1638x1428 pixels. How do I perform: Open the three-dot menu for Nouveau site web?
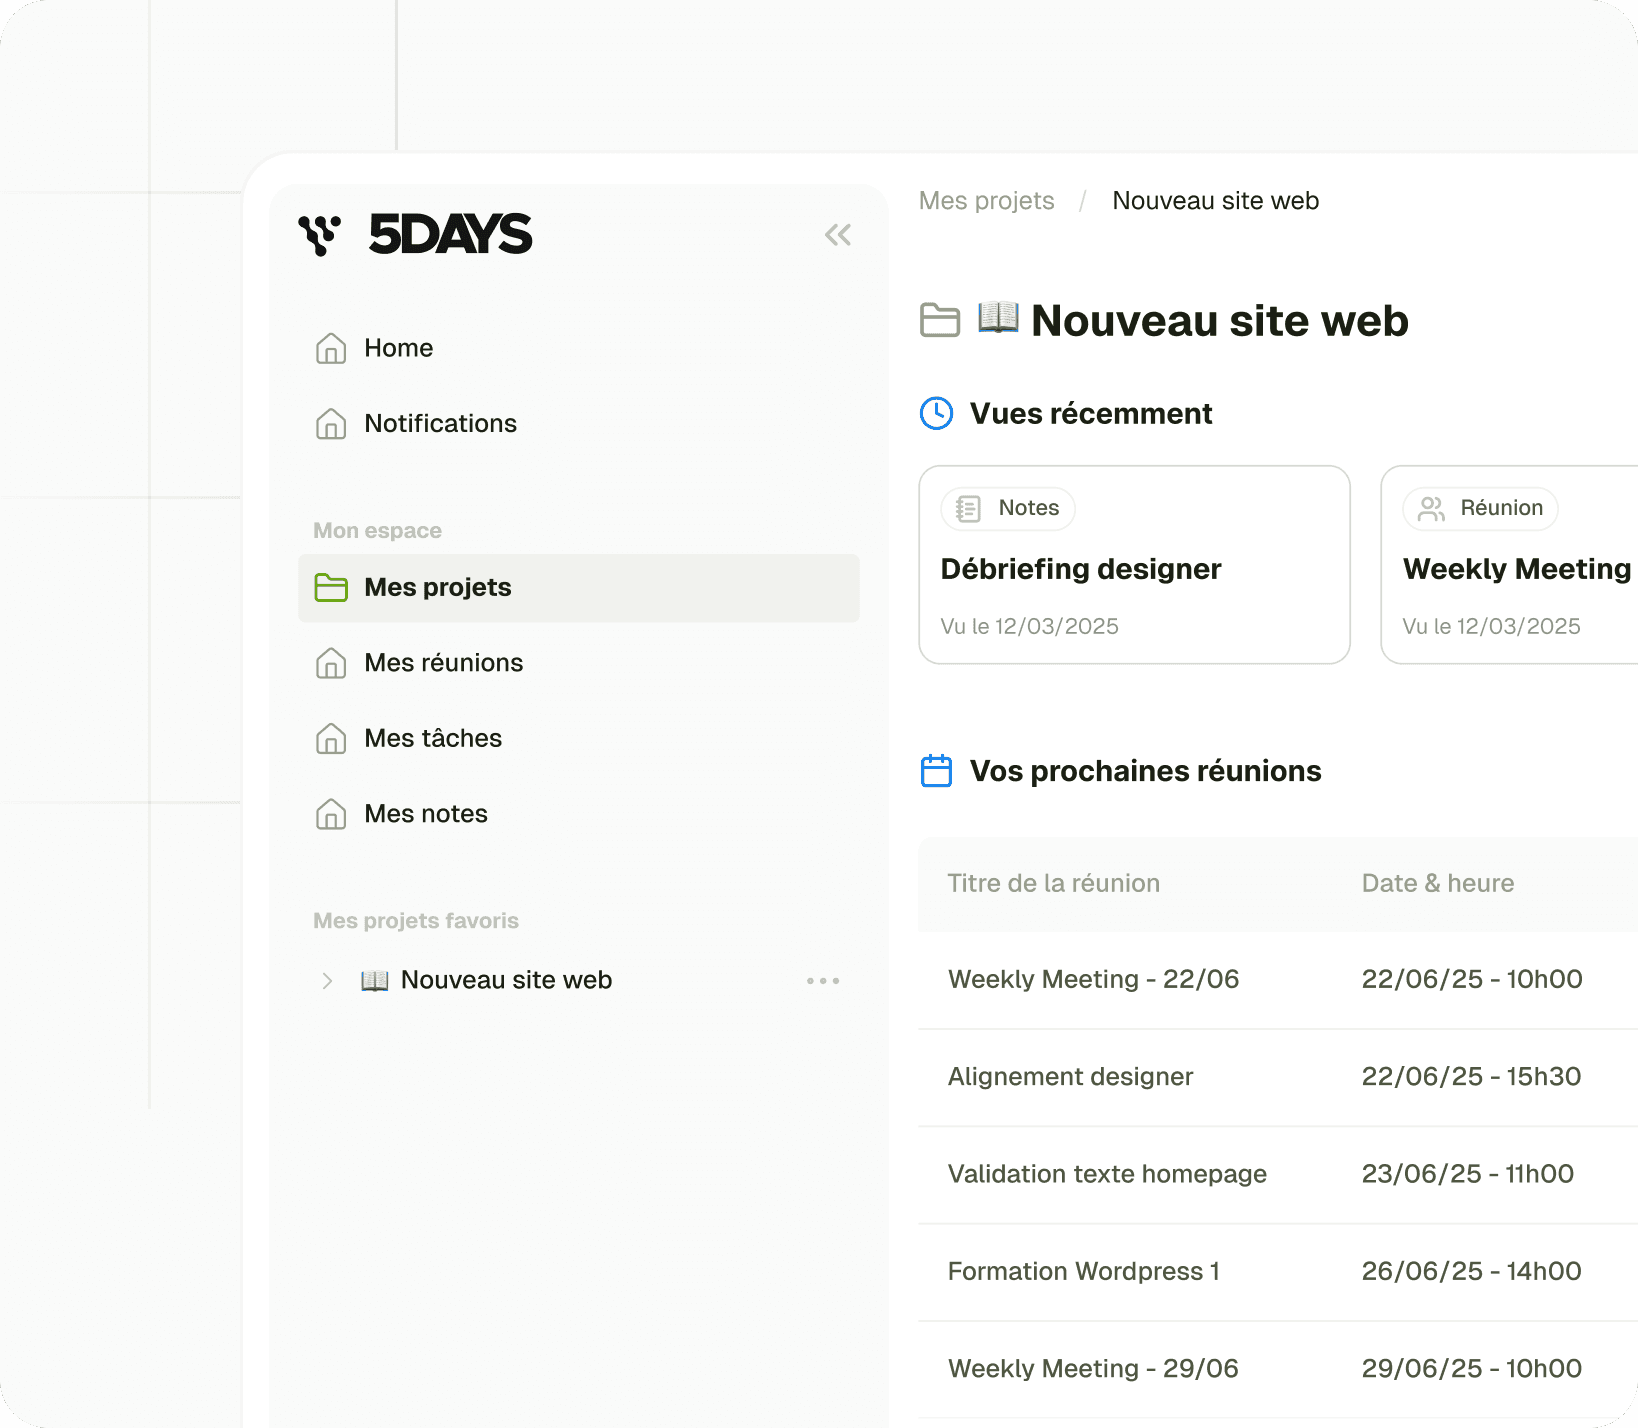[x=822, y=980]
